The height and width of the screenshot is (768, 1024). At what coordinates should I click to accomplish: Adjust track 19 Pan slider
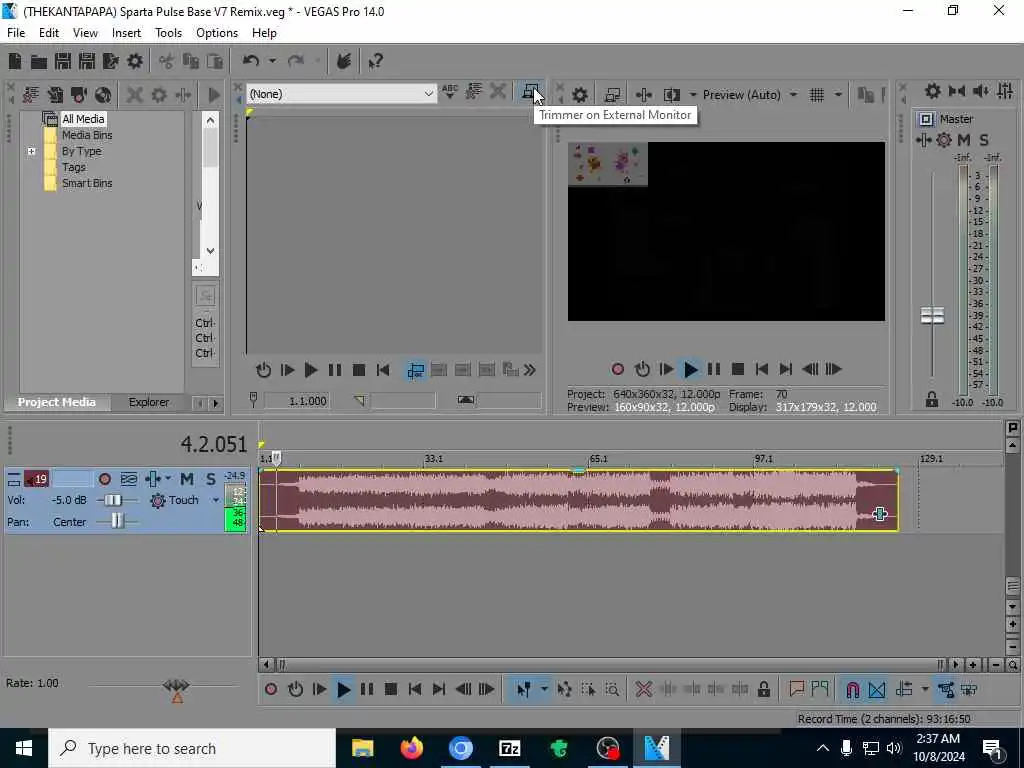117,521
